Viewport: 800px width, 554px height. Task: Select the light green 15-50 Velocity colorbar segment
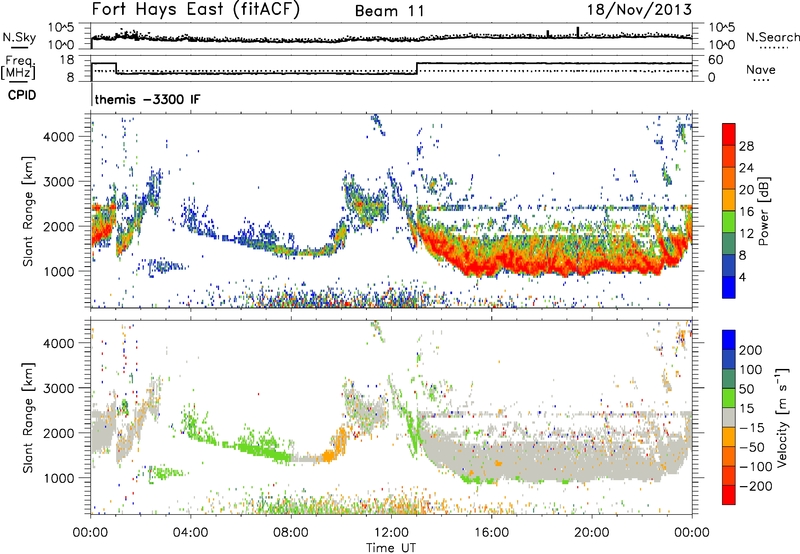click(729, 398)
